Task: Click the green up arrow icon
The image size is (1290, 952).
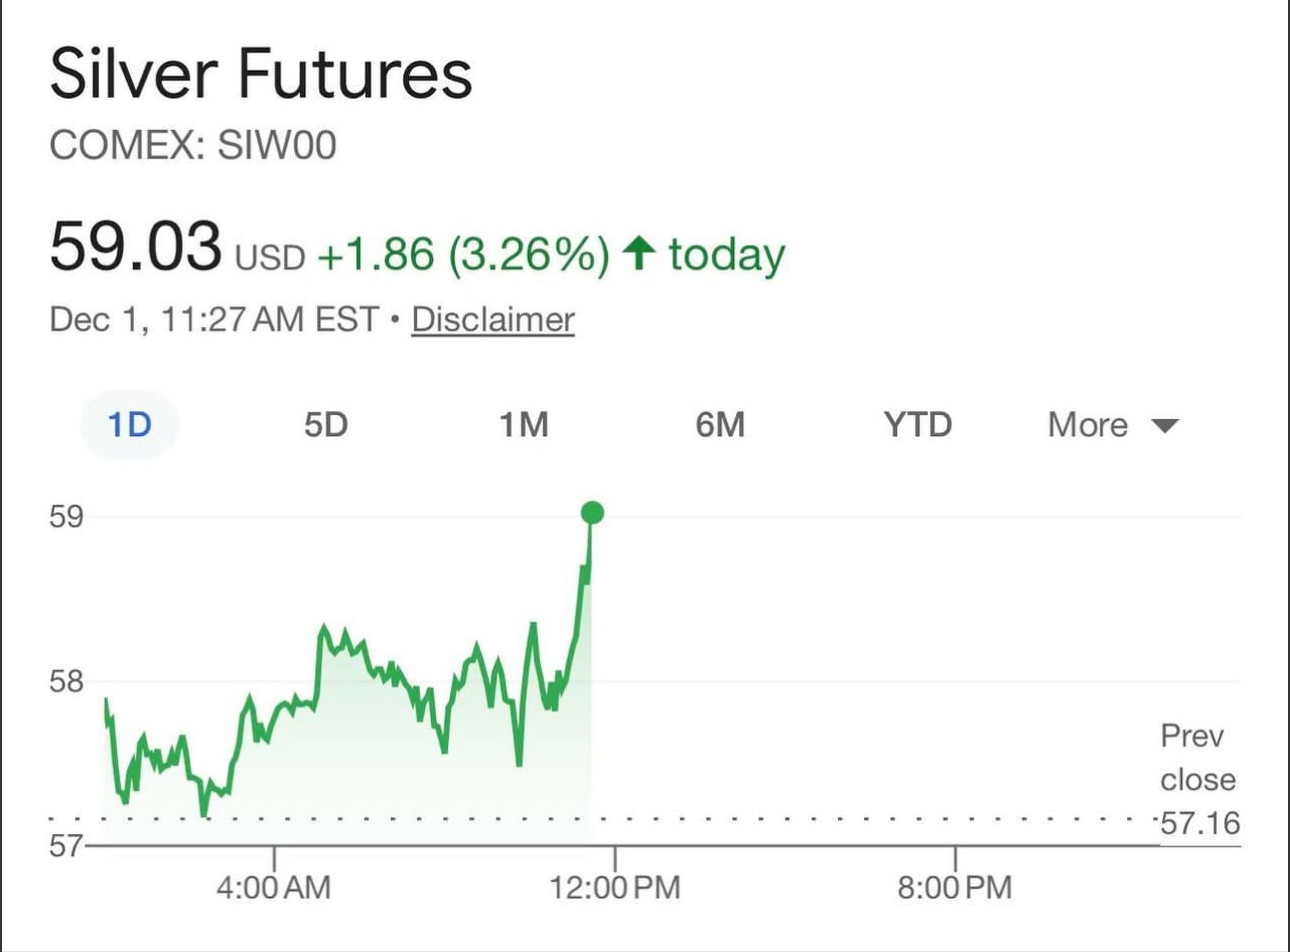Action: click(x=639, y=253)
